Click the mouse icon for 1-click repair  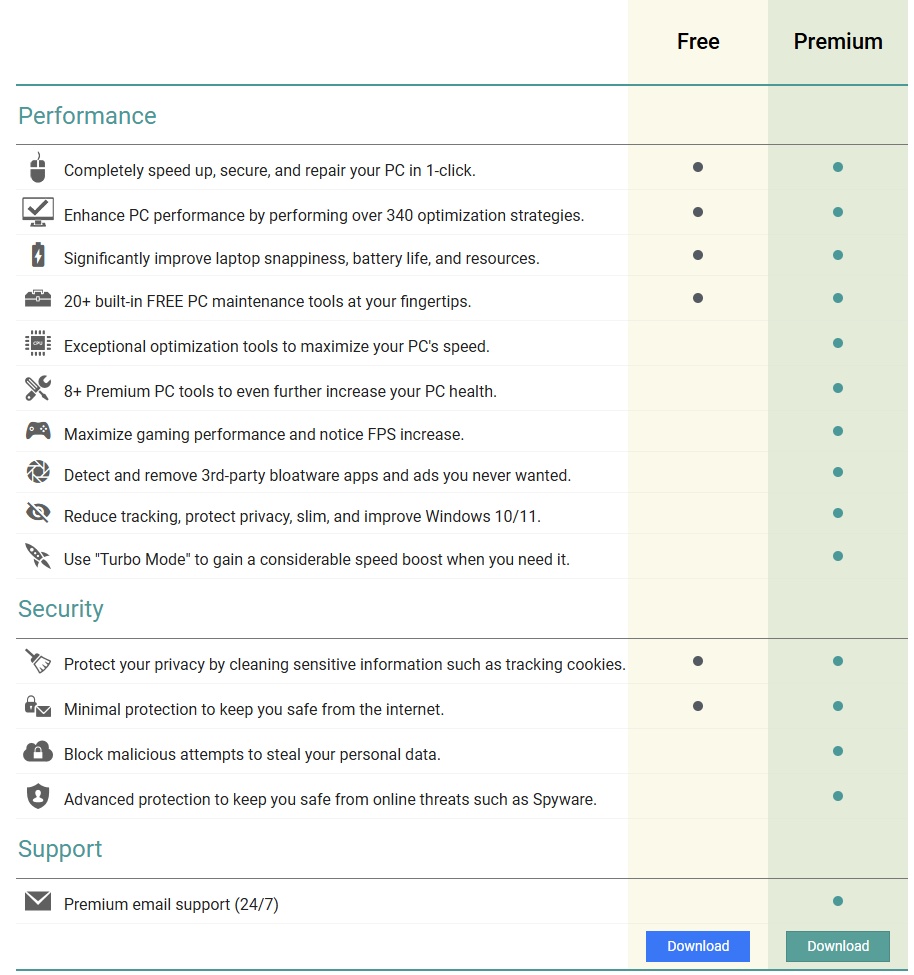(38, 168)
